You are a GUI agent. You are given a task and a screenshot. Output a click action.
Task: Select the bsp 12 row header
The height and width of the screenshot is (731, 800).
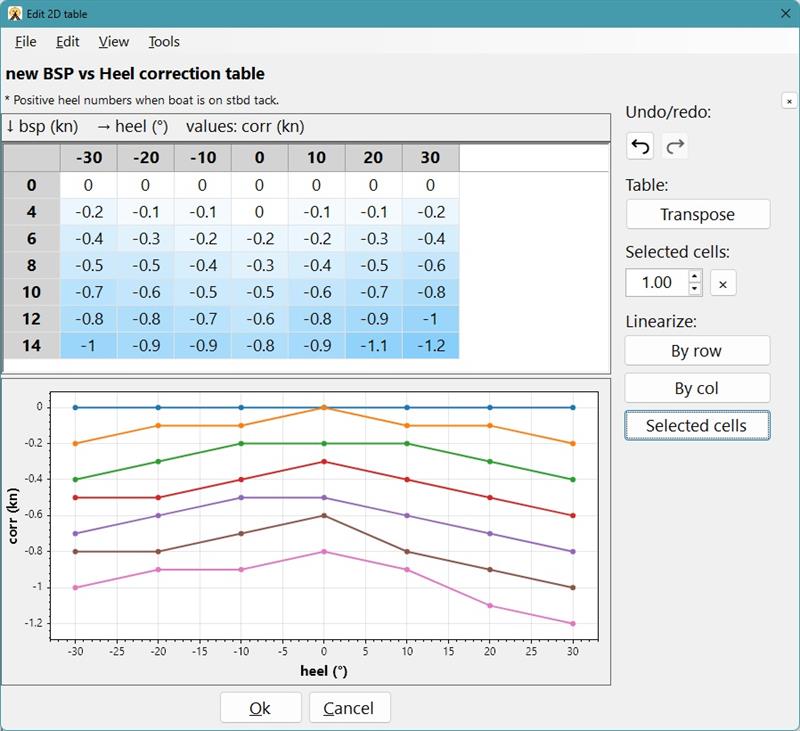pos(32,319)
